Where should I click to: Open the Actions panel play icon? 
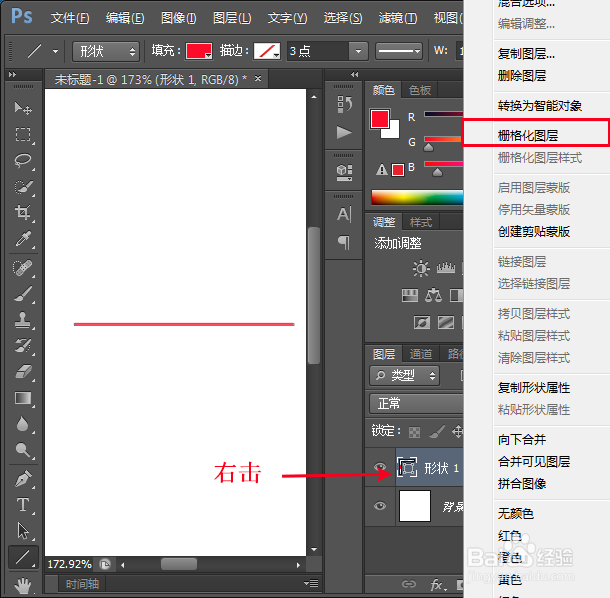pyautogui.click(x=344, y=133)
